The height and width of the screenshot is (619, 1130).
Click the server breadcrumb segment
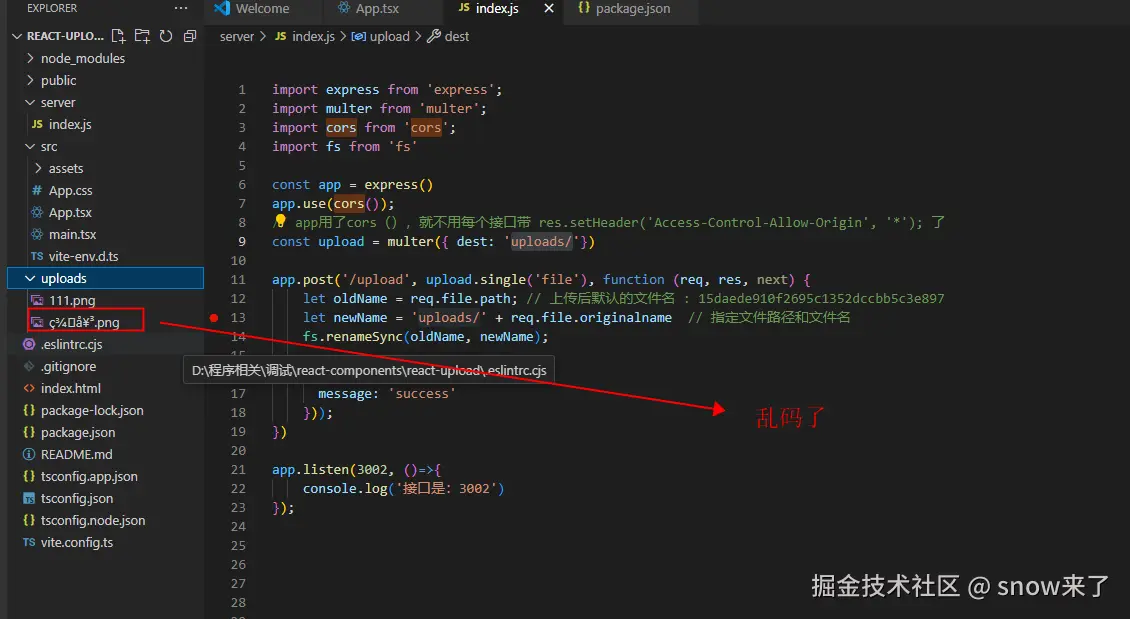pos(236,36)
